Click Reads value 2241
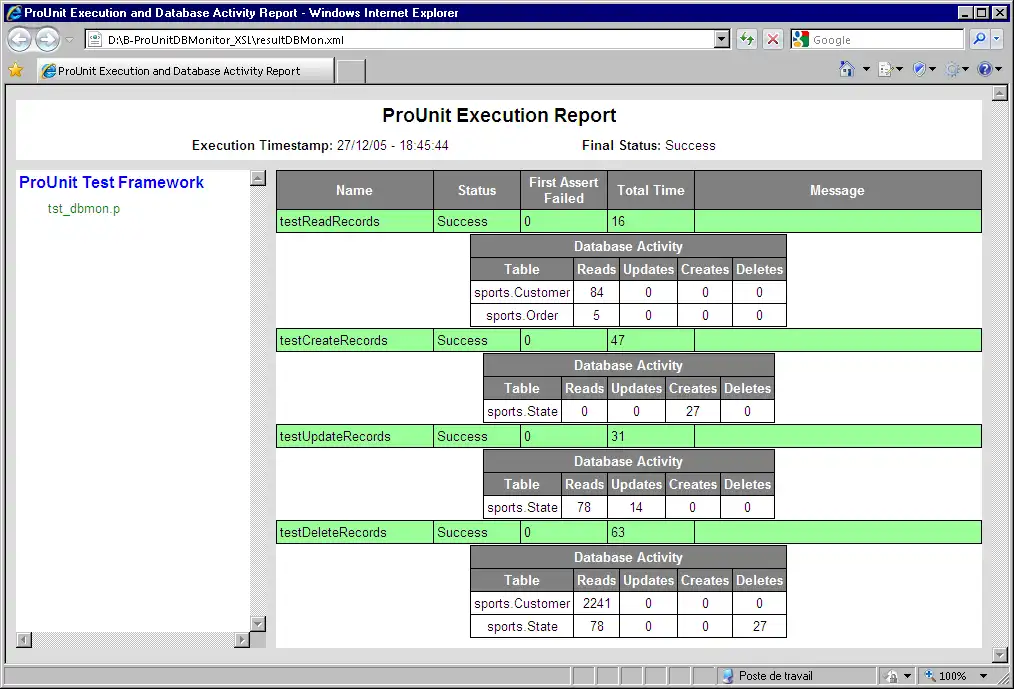 [596, 603]
